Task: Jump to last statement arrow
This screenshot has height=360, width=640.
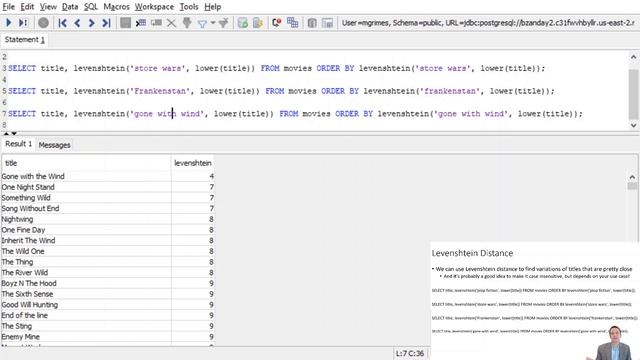Action: point(106,23)
